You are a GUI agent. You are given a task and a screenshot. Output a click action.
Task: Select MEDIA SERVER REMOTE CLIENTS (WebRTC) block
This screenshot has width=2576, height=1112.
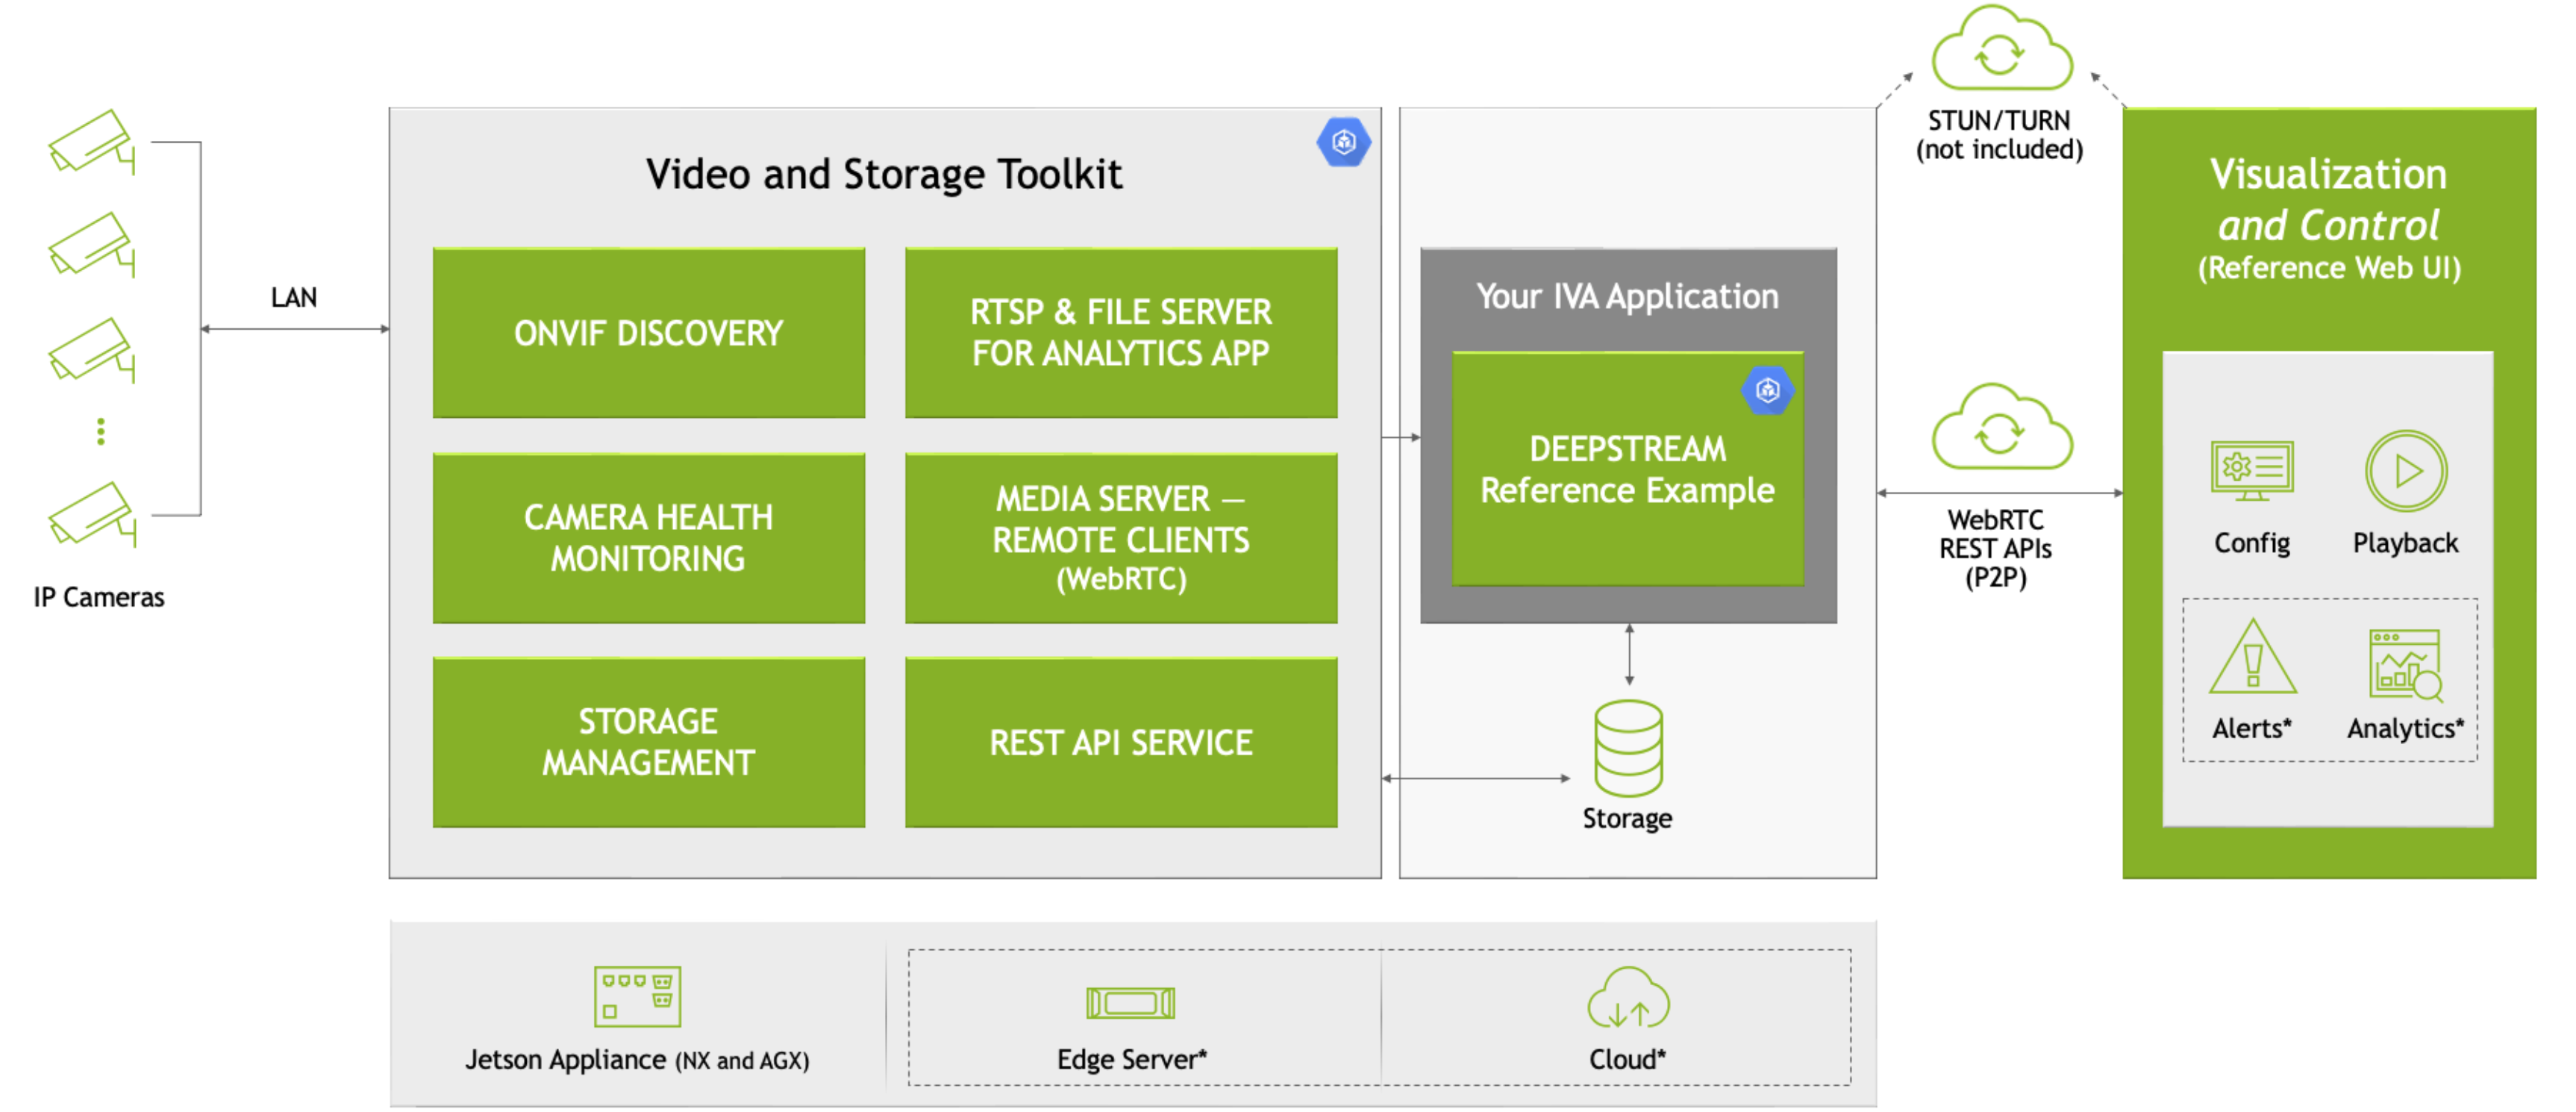click(x=1120, y=538)
